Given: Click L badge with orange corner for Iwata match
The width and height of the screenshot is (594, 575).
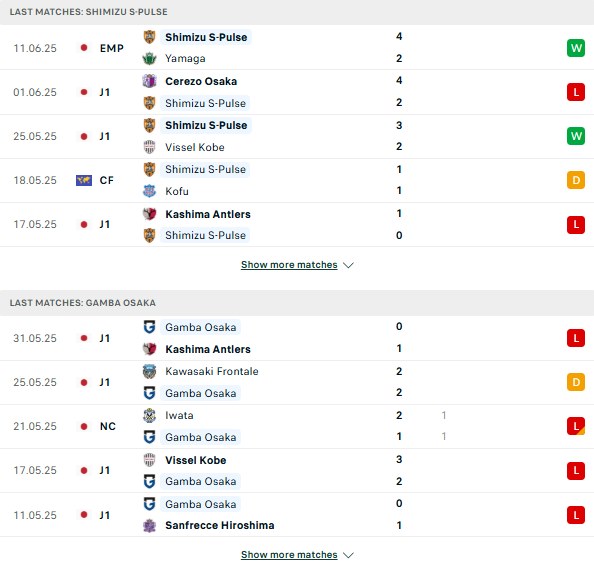Looking at the screenshot, I should (576, 426).
